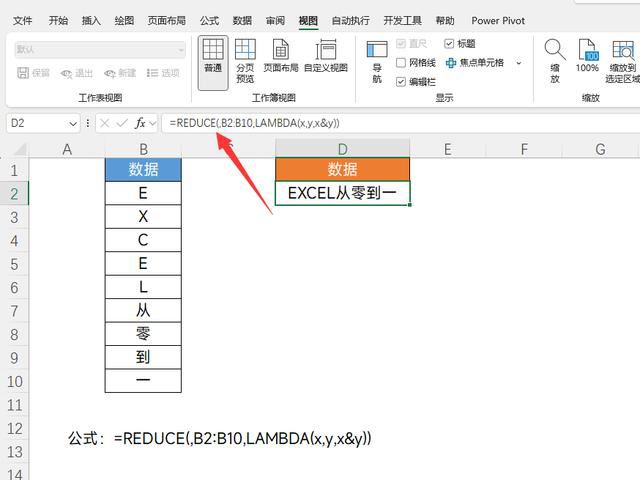This screenshot has height=480, width=640.
Task: Click the Keep (保留) sheet view button
Action: tap(33, 73)
